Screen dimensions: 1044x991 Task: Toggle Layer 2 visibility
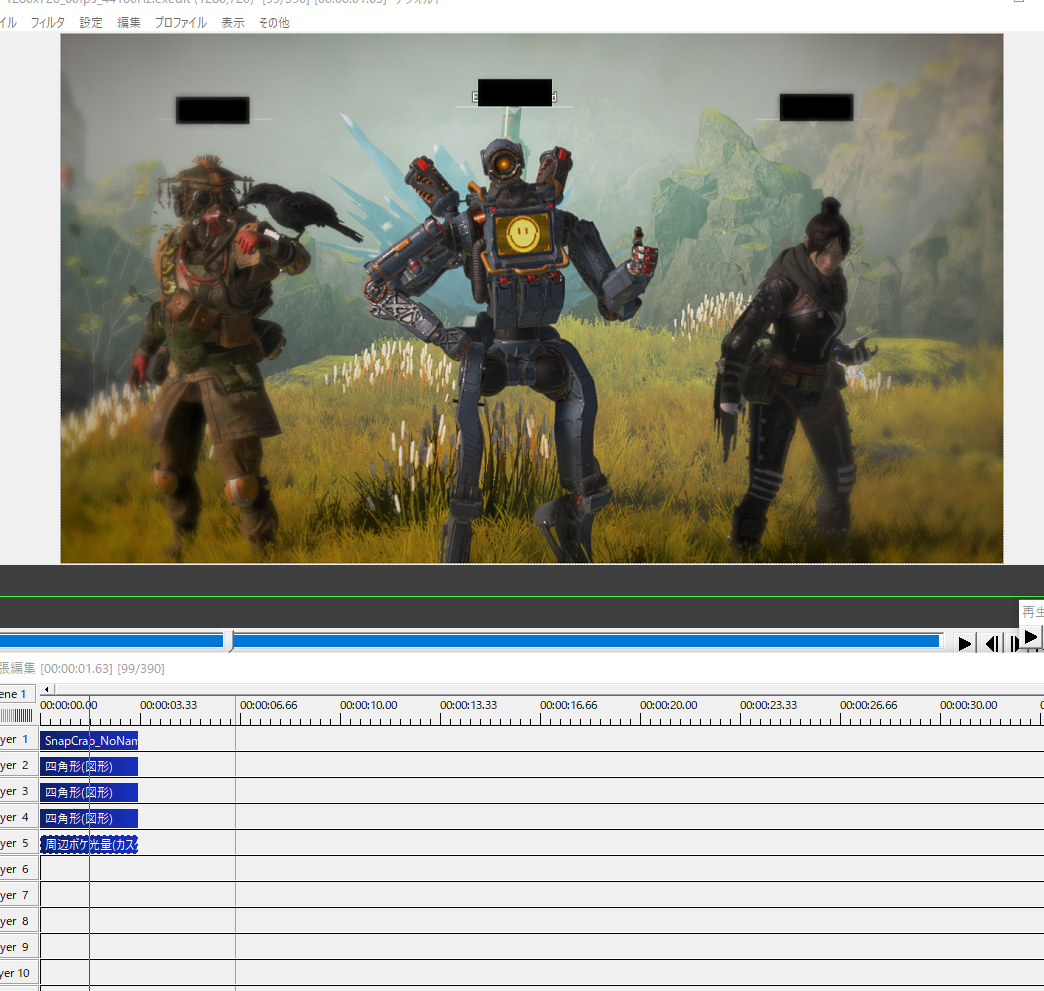[19, 765]
